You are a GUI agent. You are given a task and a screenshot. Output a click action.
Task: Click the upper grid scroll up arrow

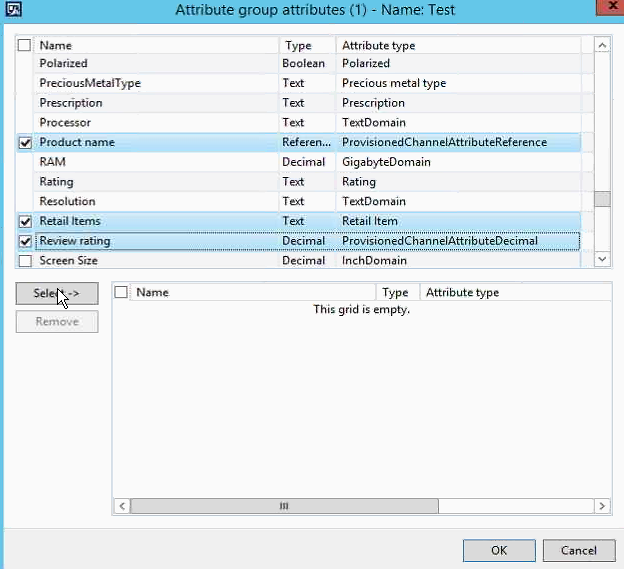[x=602, y=45]
